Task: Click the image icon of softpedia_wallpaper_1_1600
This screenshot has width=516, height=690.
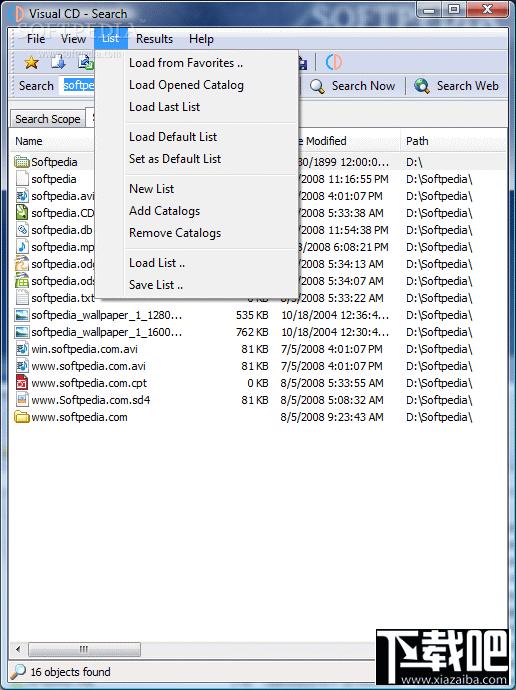Action: click(x=22, y=332)
